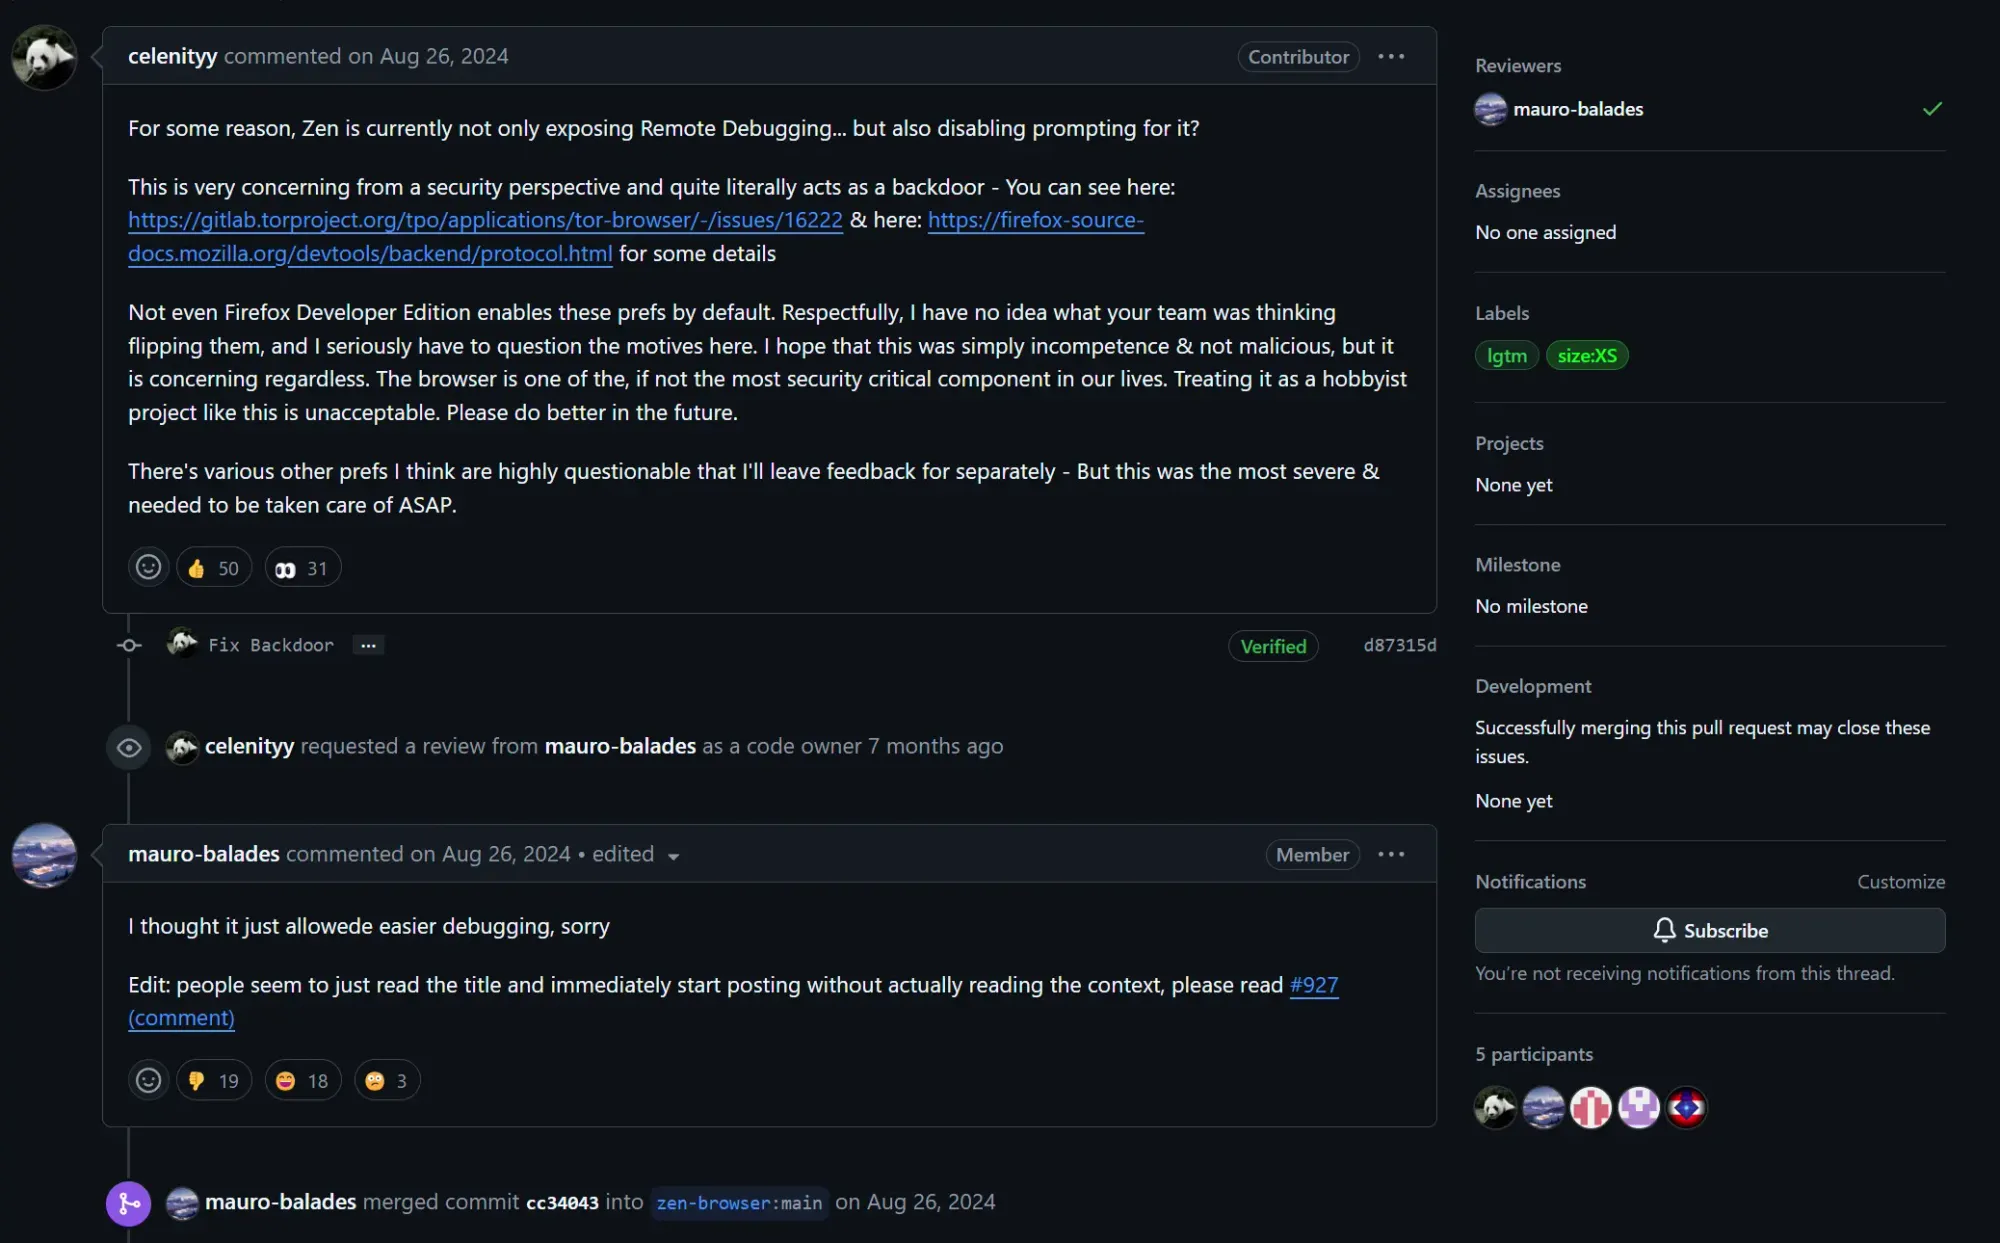Open the Tor Project gitlab issue link
Screen dimensions: 2000x1243
pyautogui.click(x=485, y=220)
